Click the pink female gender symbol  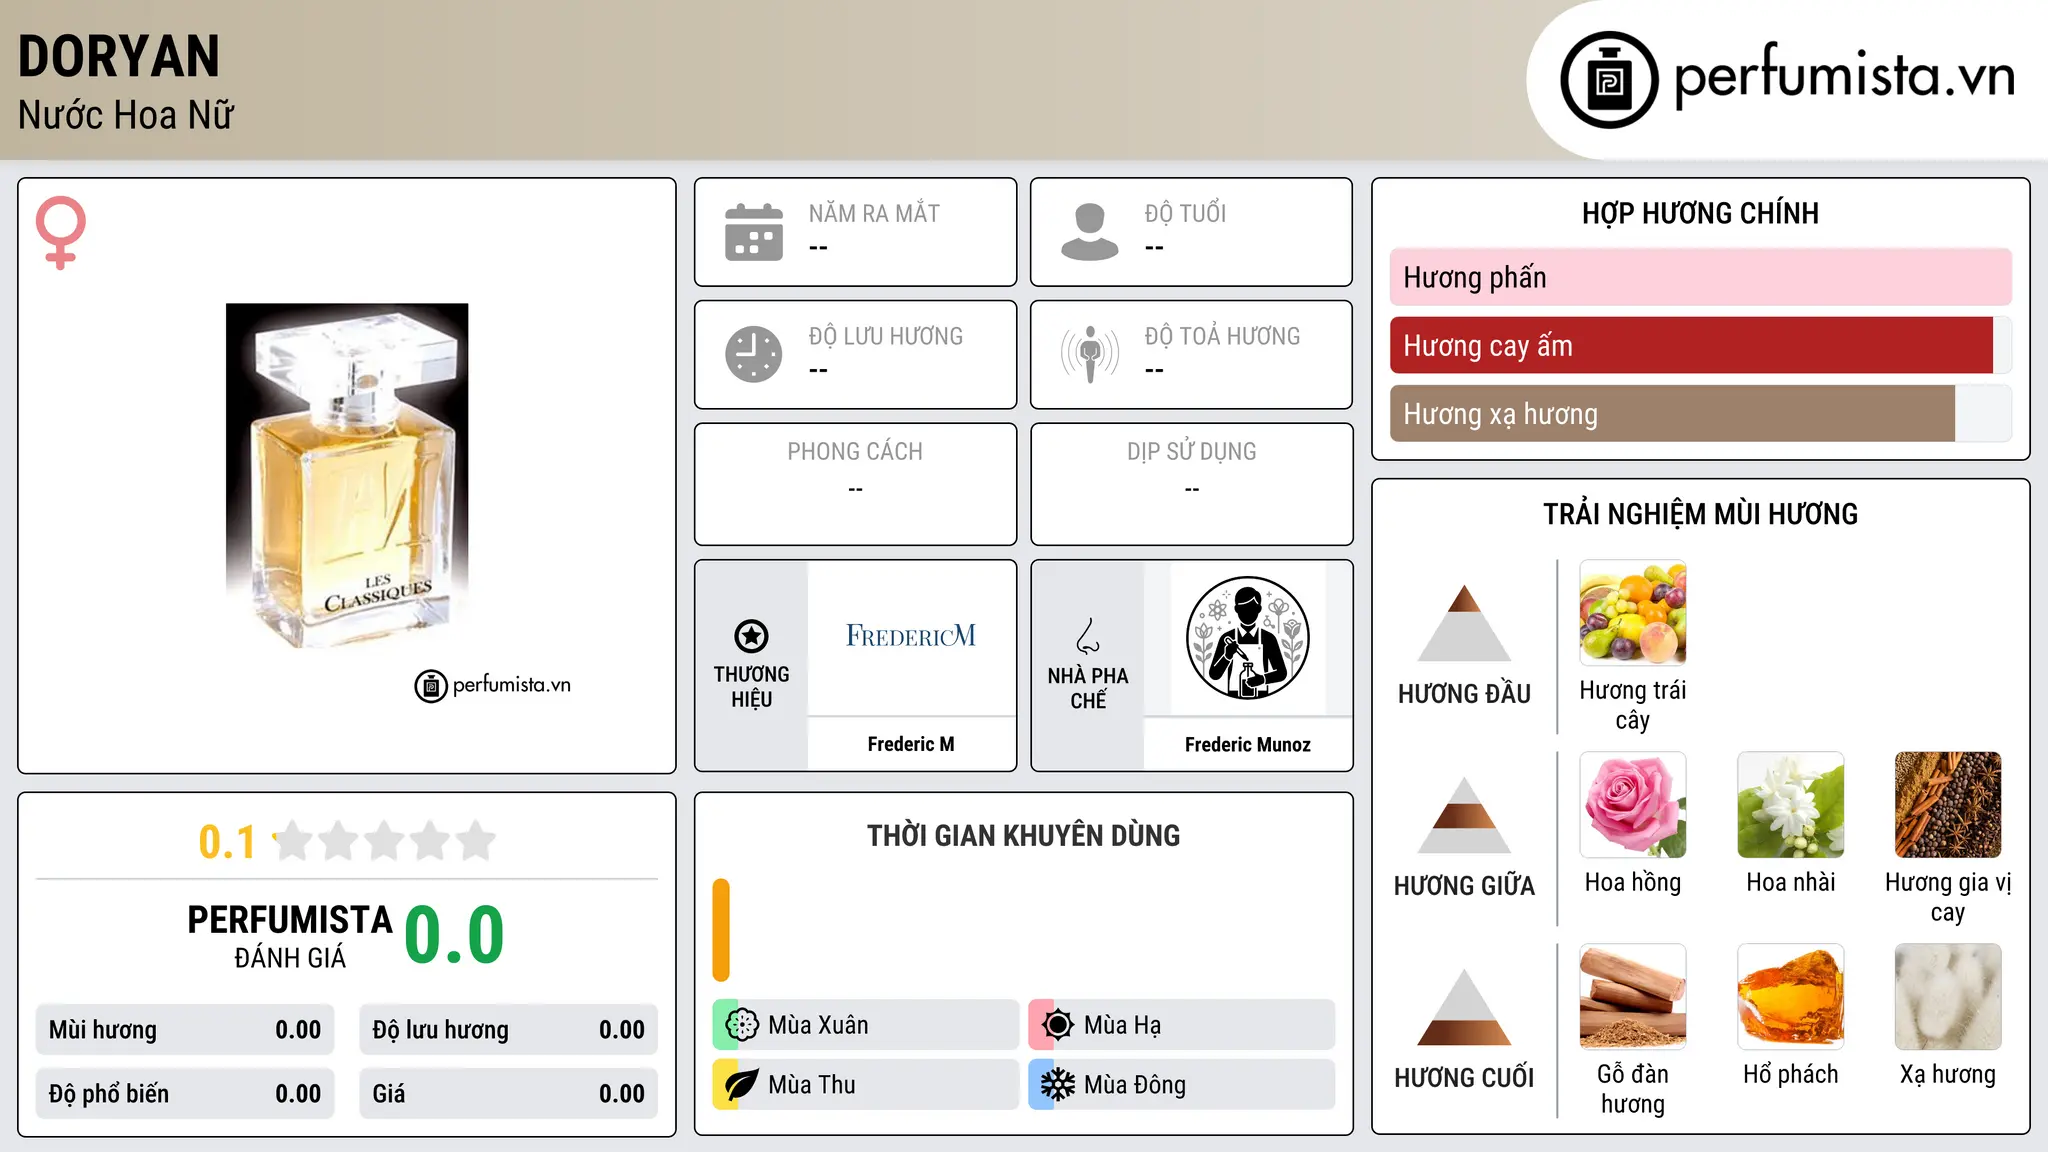[61, 233]
